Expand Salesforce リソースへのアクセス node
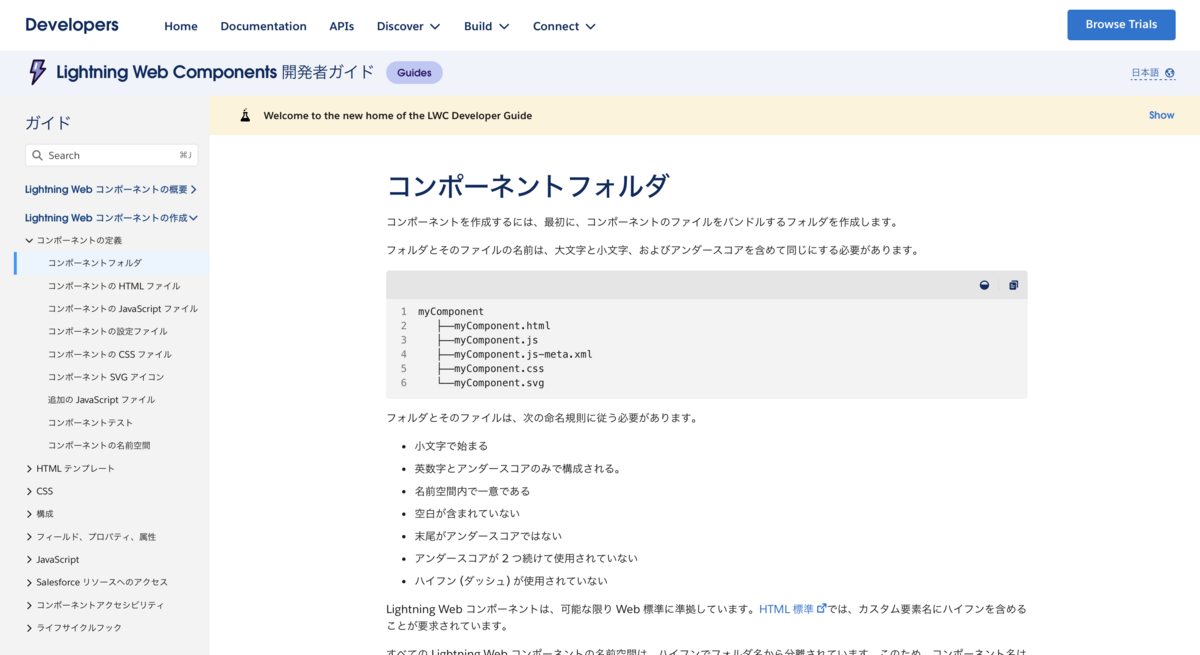The width and height of the screenshot is (1200, 655). (x=30, y=582)
